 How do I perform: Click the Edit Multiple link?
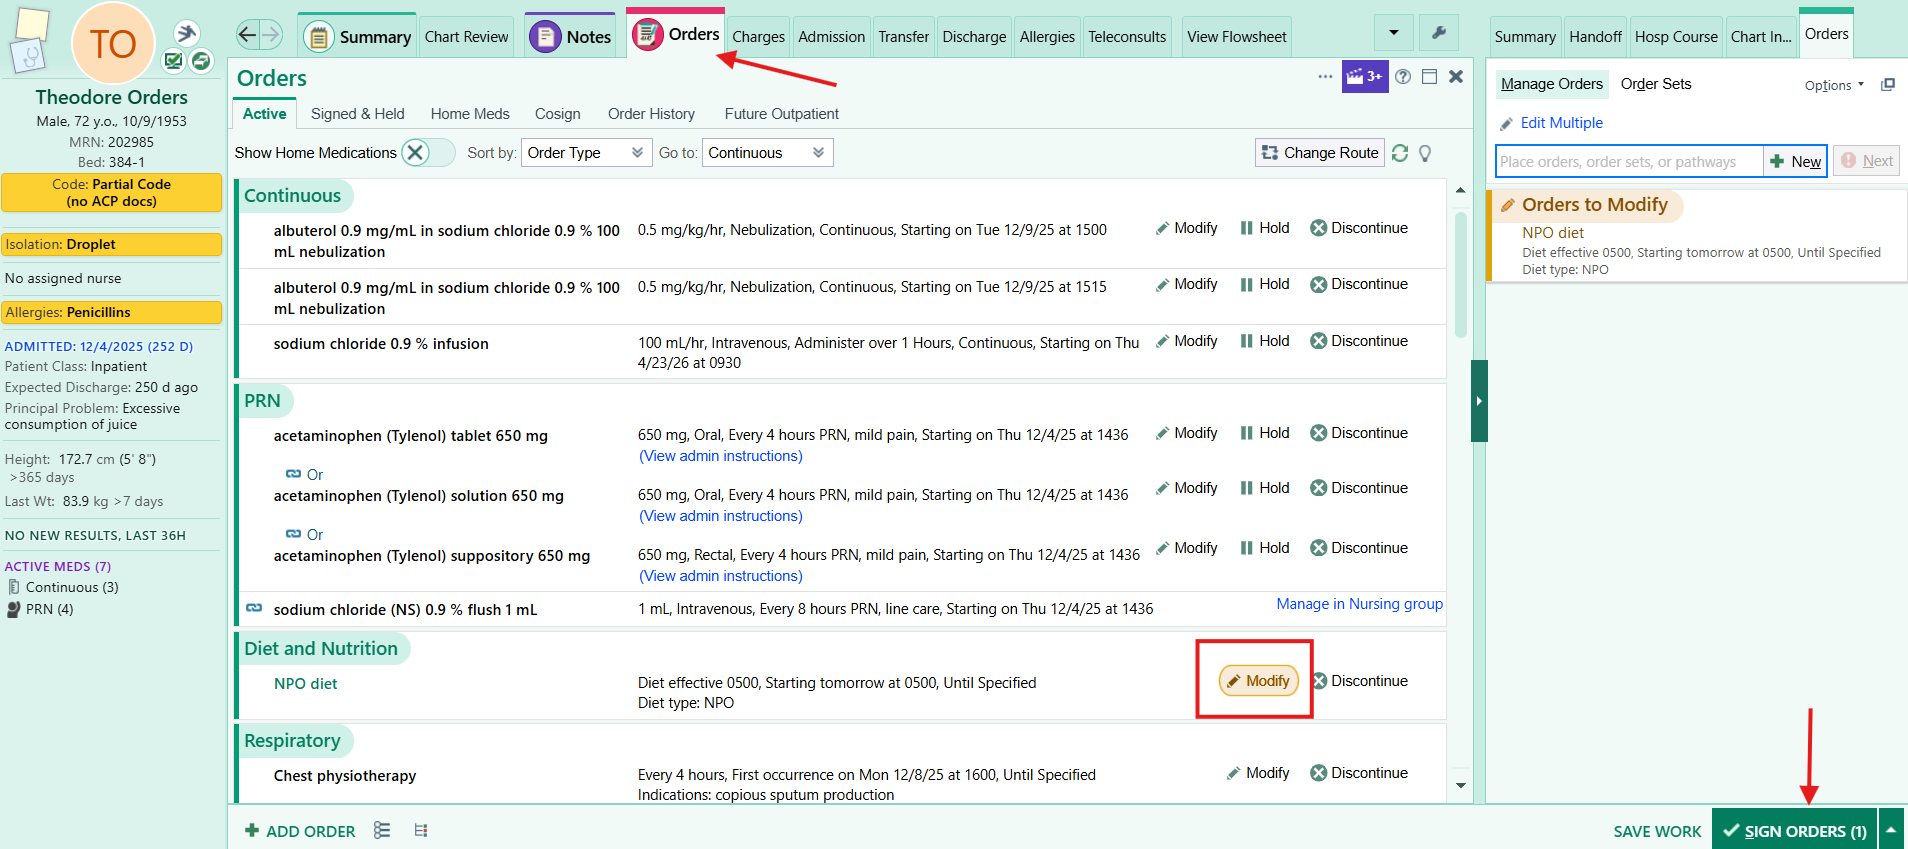(1561, 123)
